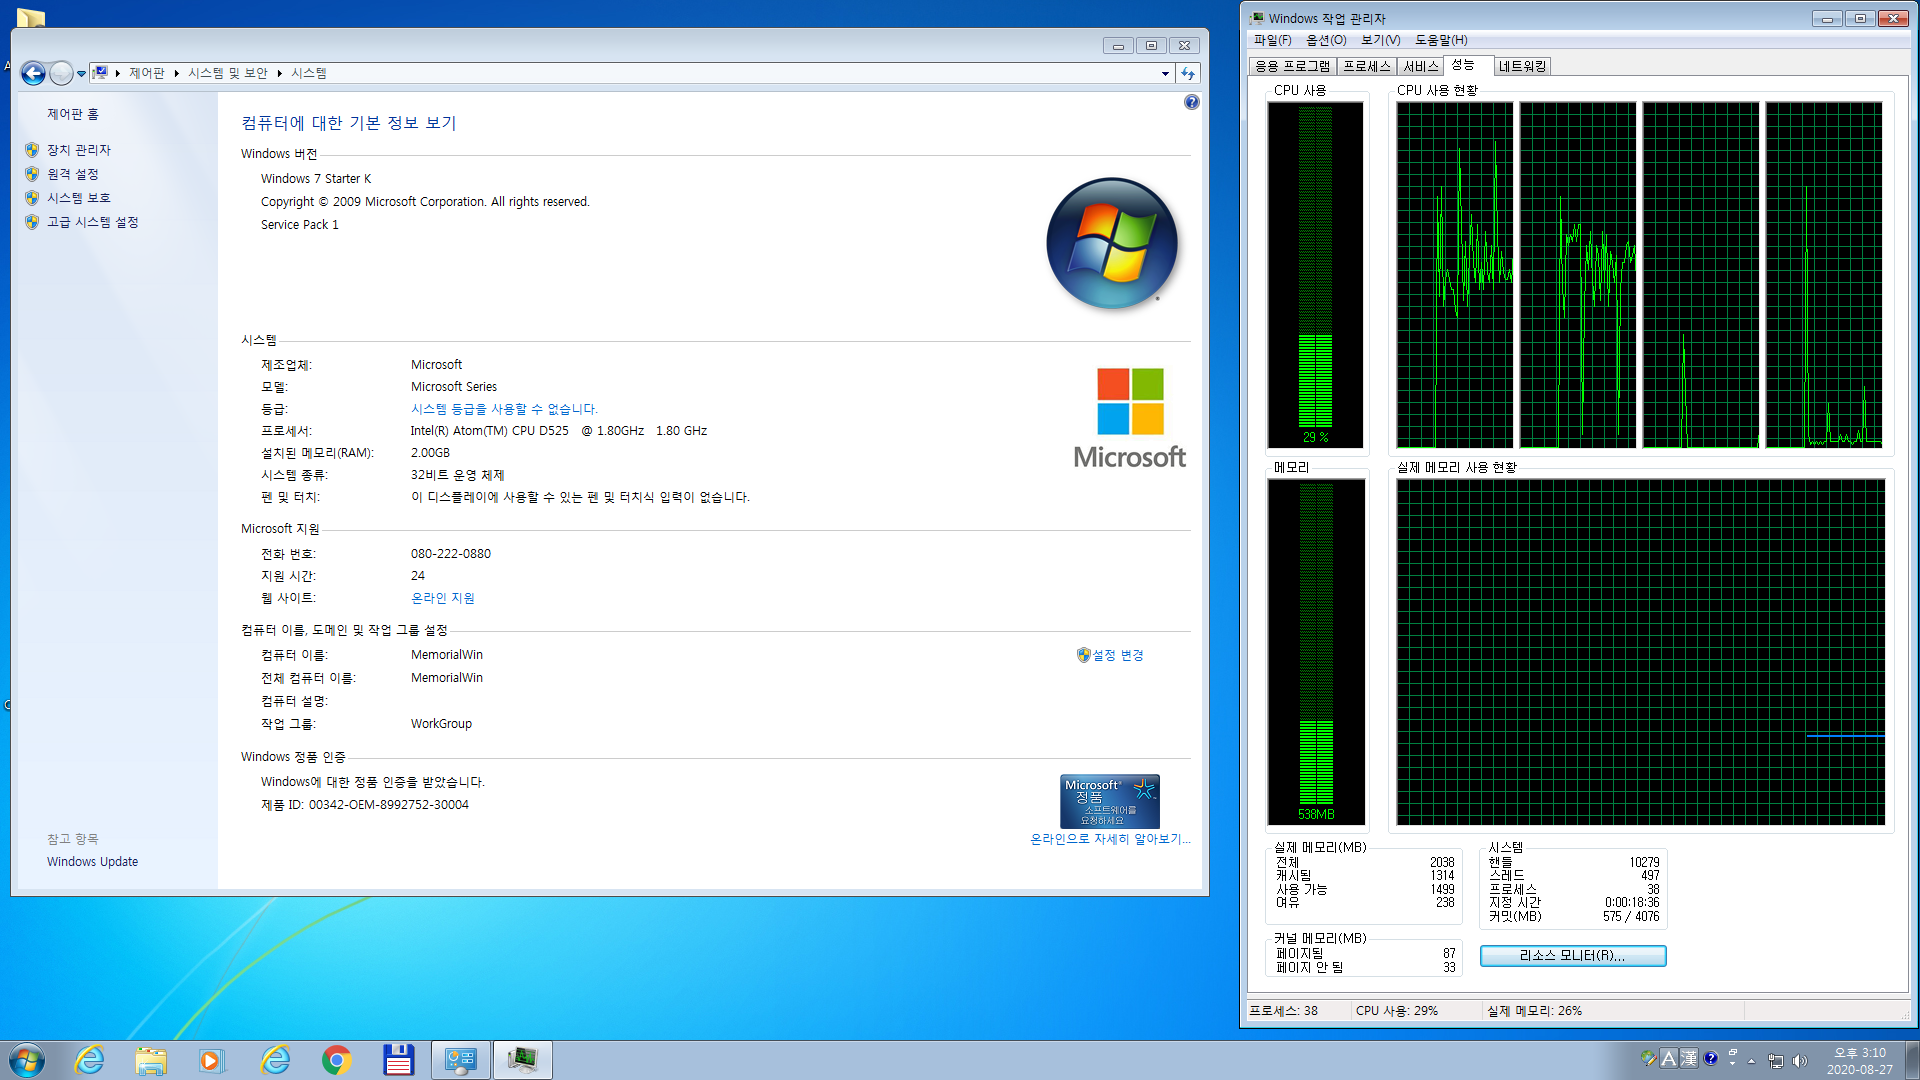
Task: Open 원격 설정 from the sidebar
Action: 73,174
